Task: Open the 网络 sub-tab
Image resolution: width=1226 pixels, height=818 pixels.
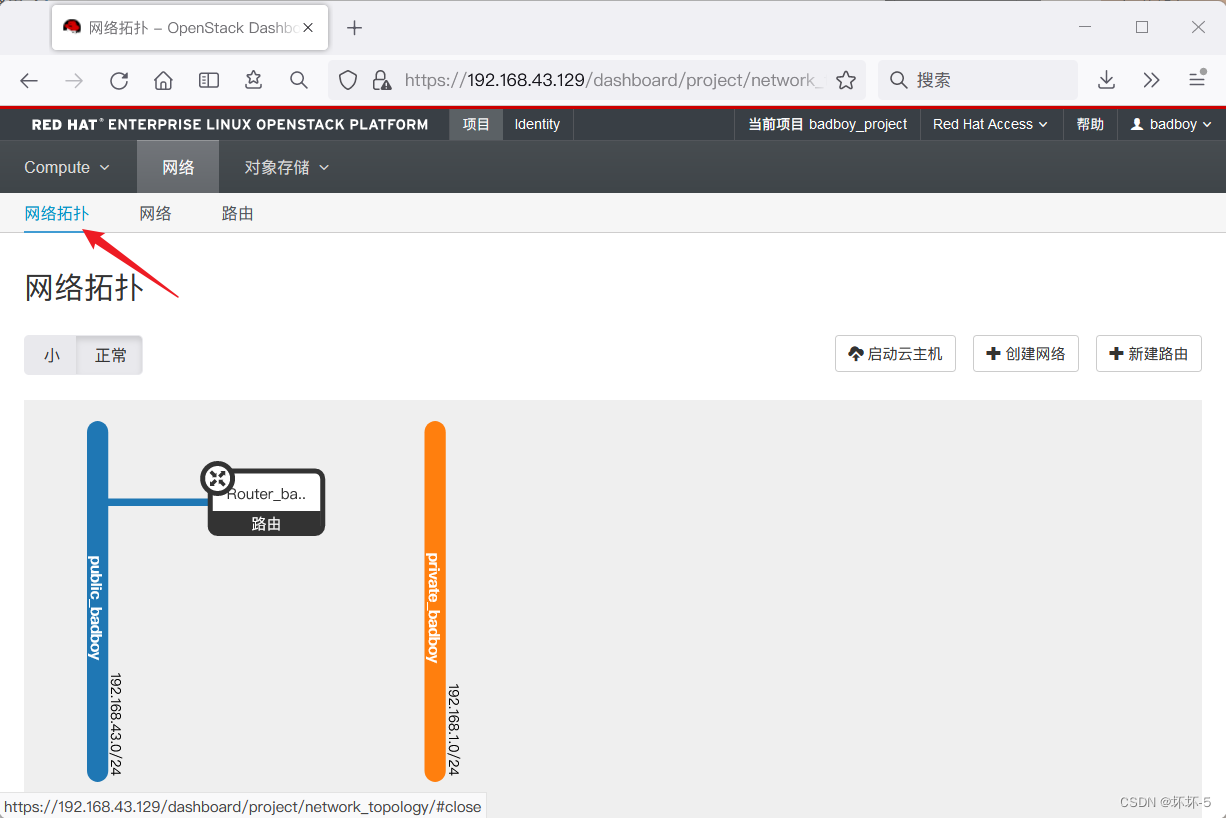Action: 155,213
